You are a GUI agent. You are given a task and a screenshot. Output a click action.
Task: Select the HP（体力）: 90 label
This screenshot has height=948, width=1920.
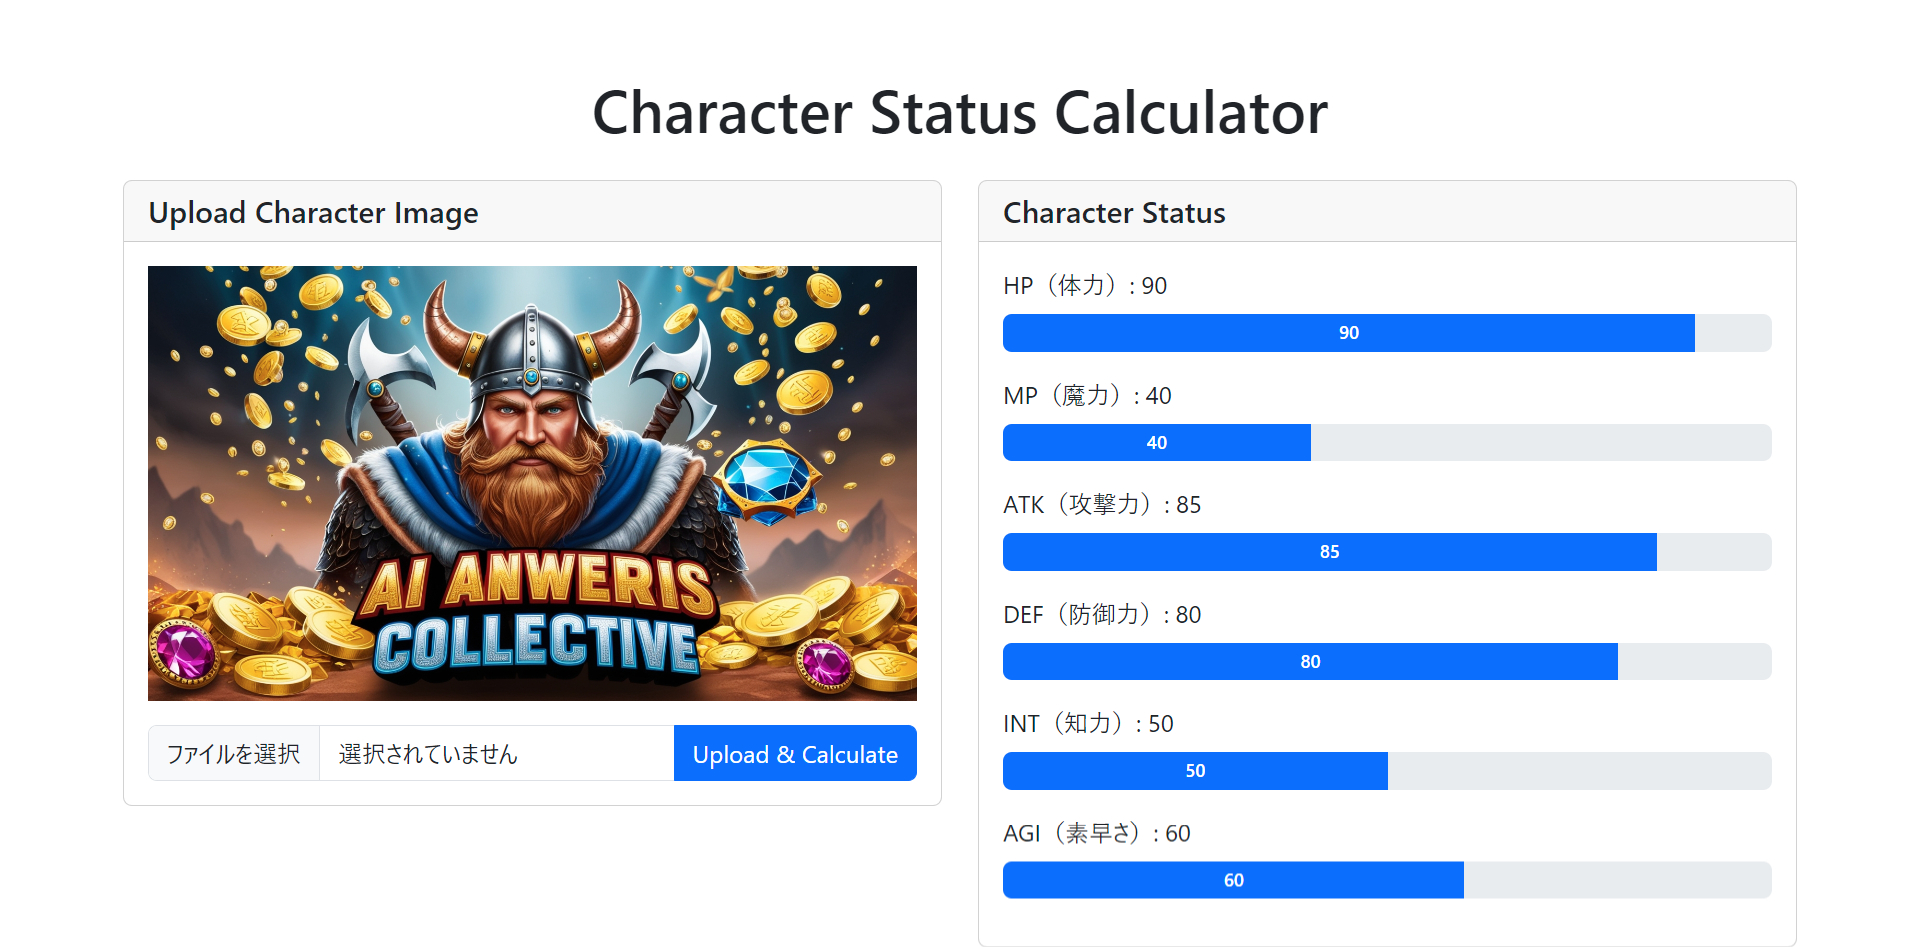[x=1084, y=285]
